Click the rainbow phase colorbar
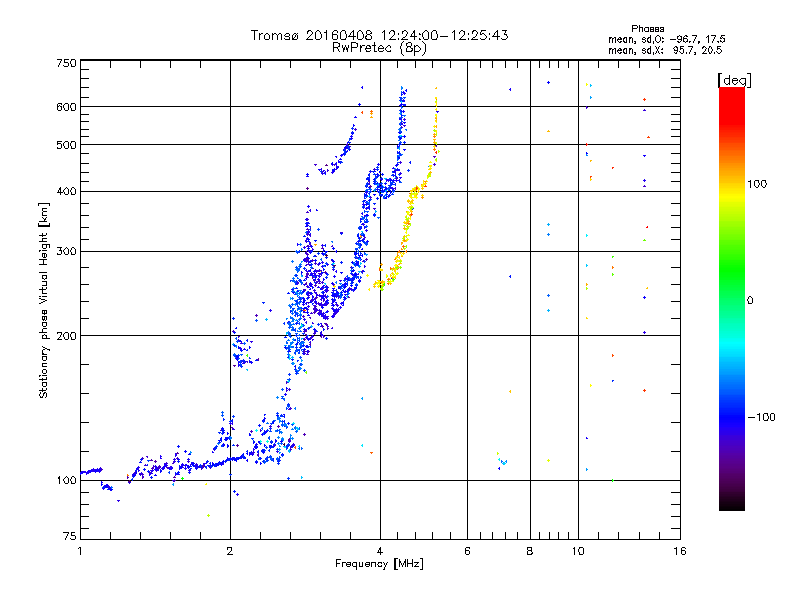 732,298
